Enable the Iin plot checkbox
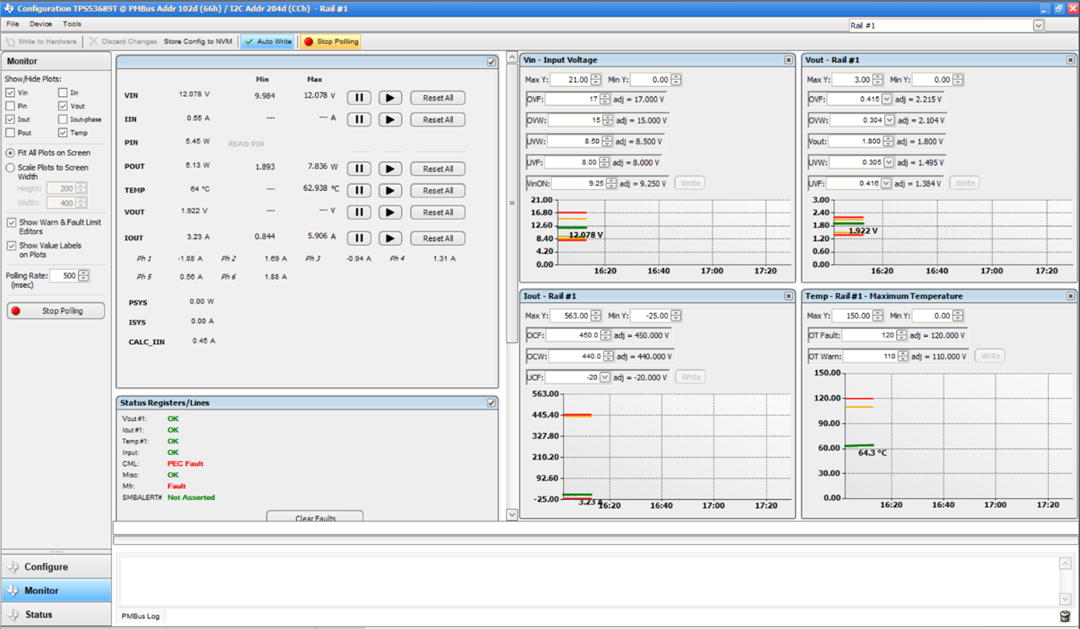The height and width of the screenshot is (629, 1080). 63,92
